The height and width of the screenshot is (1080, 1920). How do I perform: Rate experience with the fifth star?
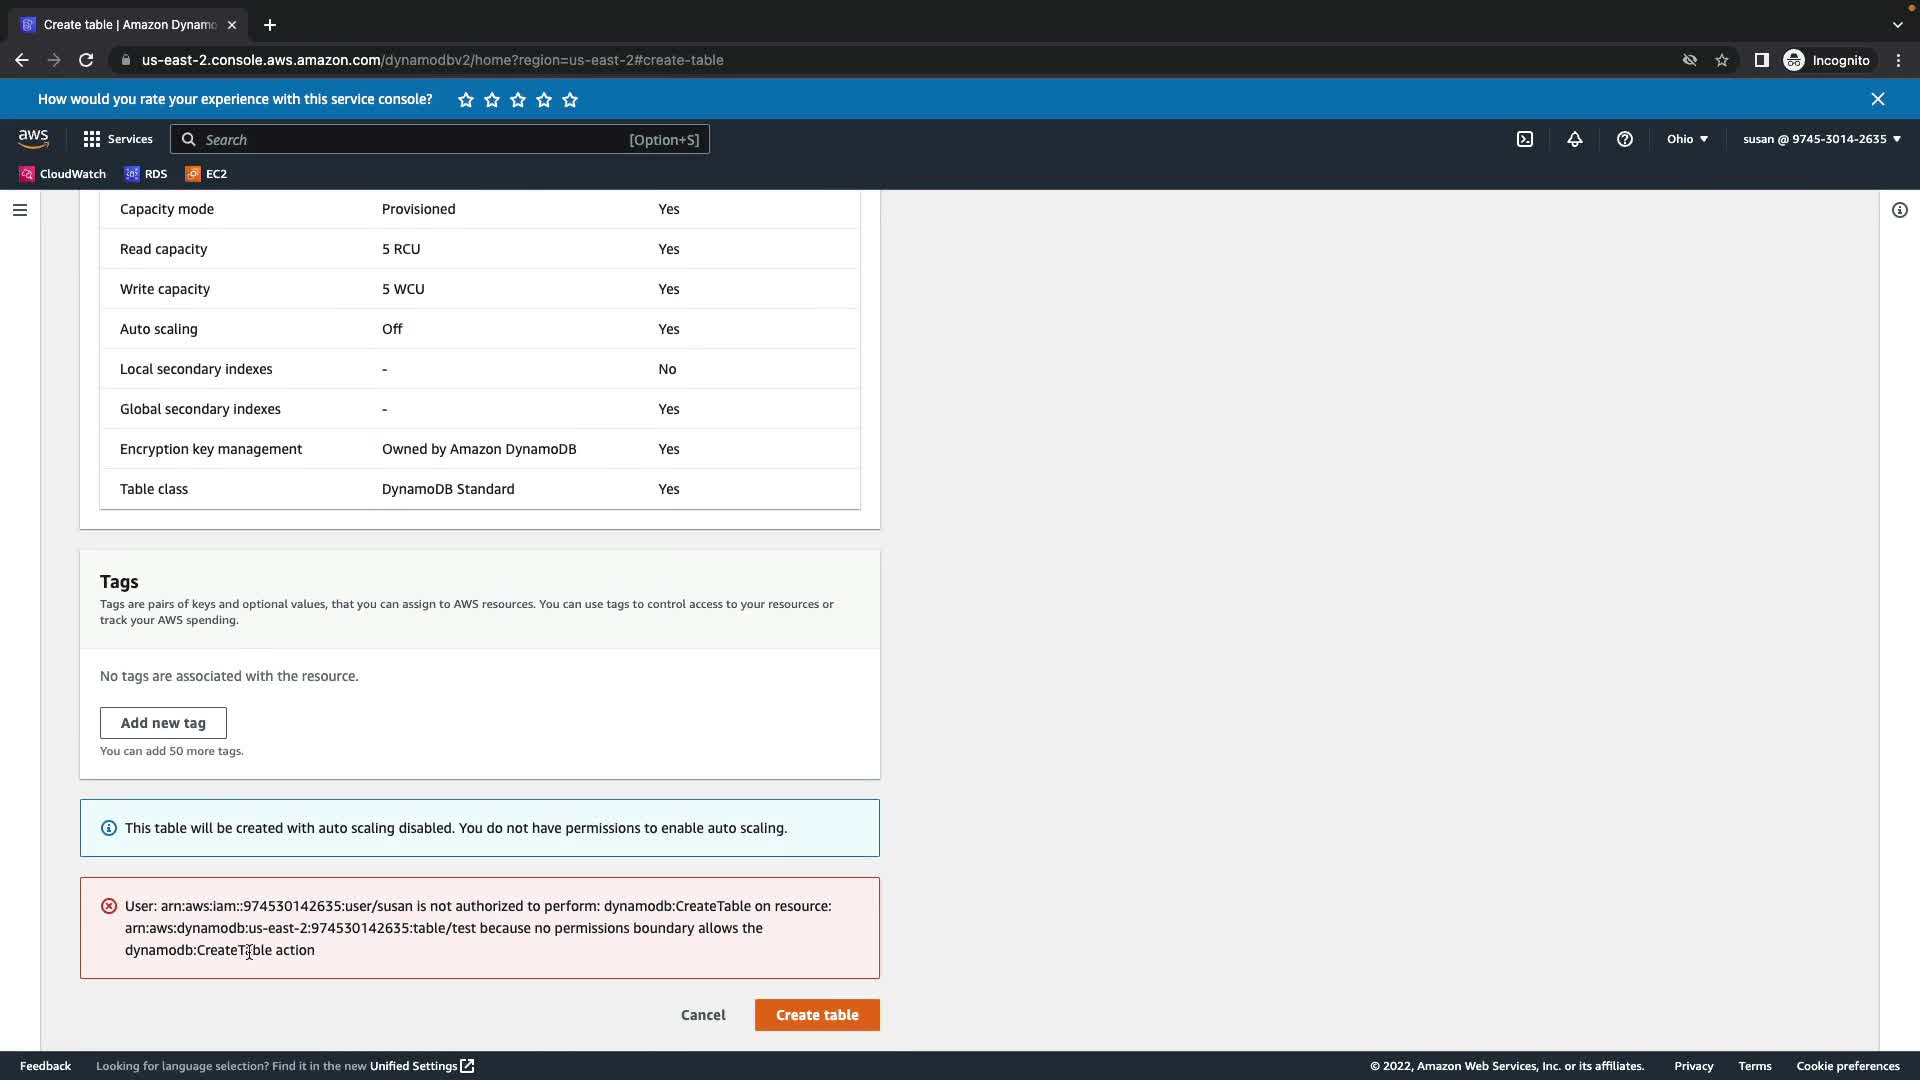coord(570,100)
